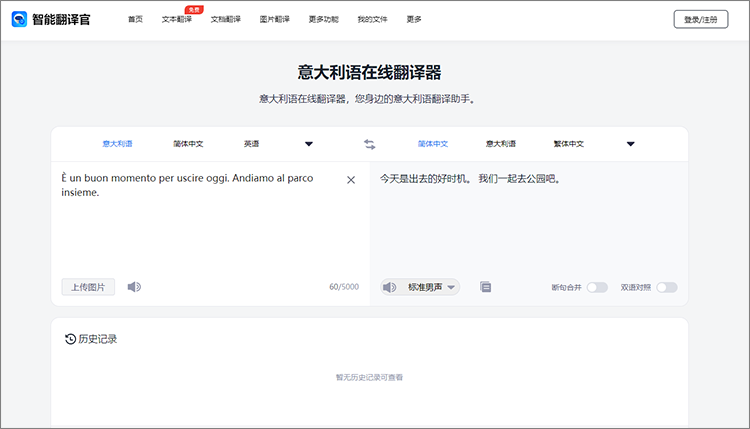Click the 智能翻译官 logo icon
This screenshot has height=429, width=750.
pos(19,19)
